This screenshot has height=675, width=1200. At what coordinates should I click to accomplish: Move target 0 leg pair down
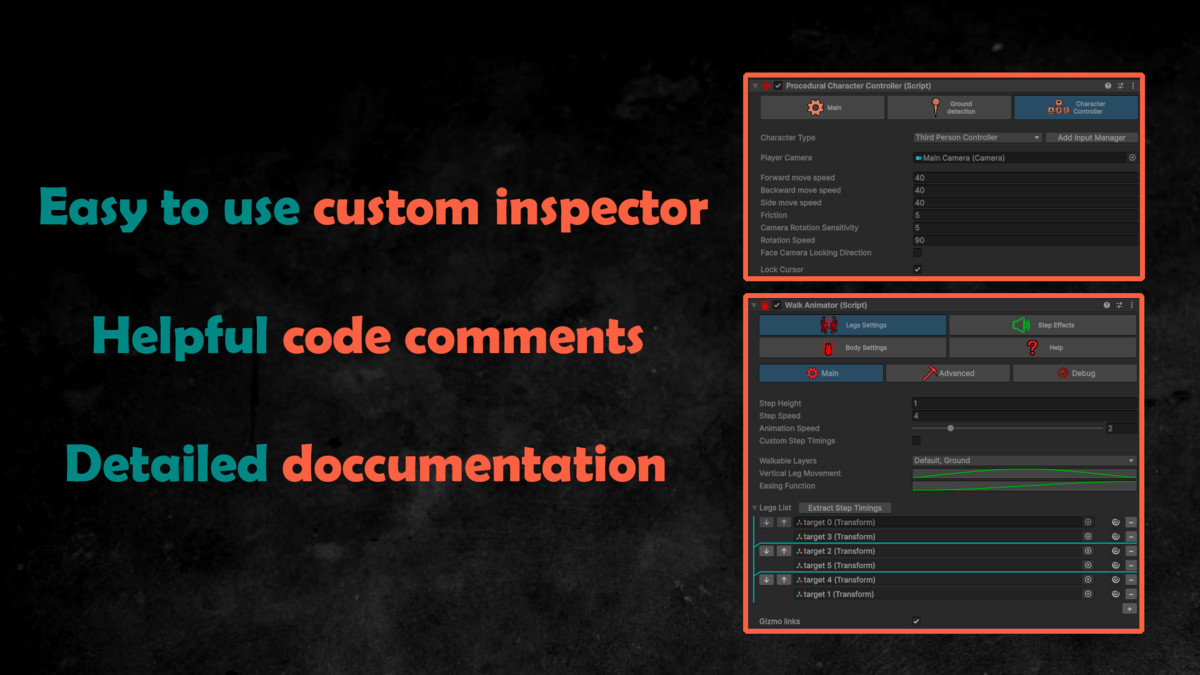(766, 522)
